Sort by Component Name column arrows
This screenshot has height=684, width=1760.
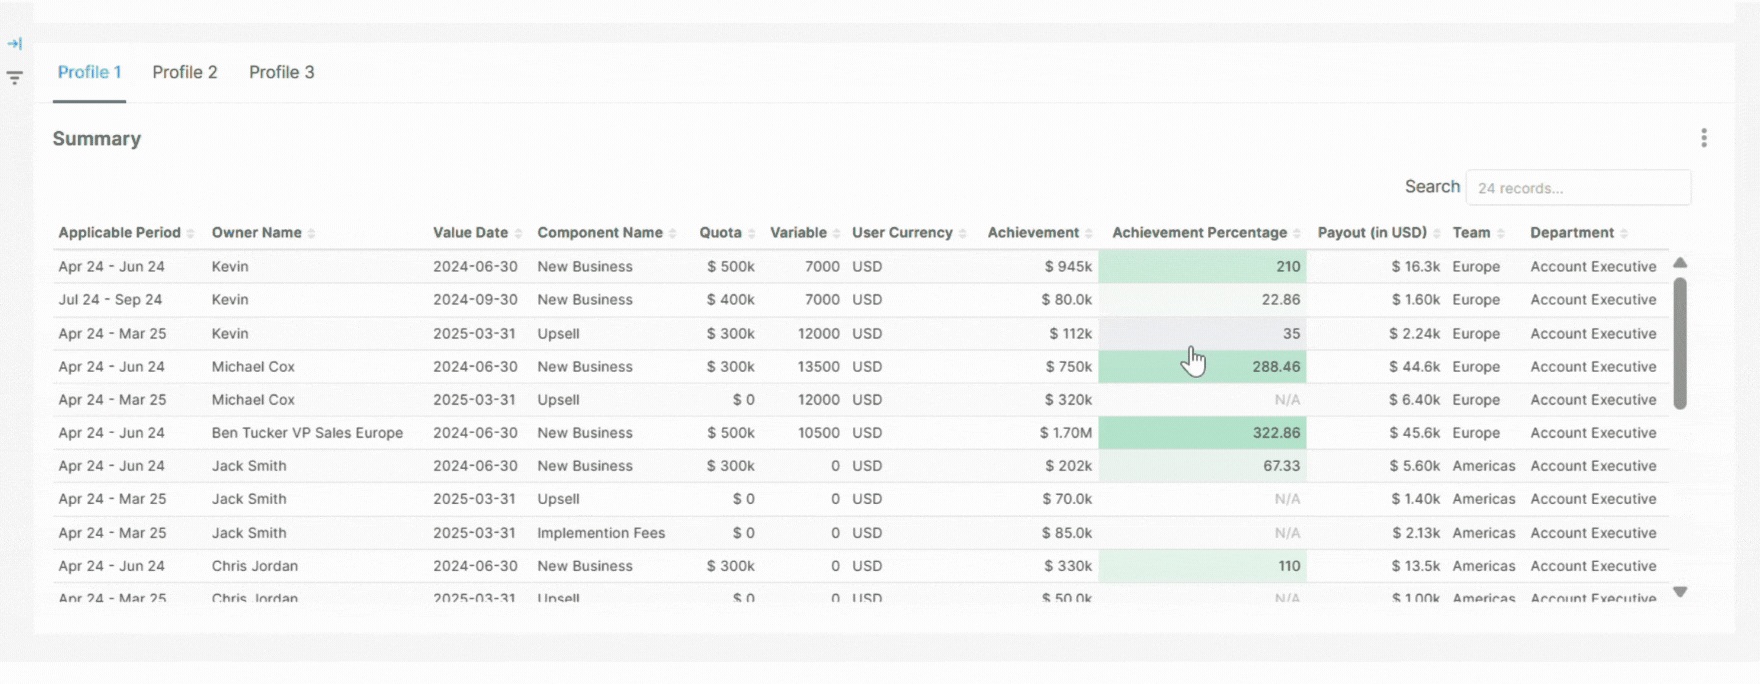point(672,233)
